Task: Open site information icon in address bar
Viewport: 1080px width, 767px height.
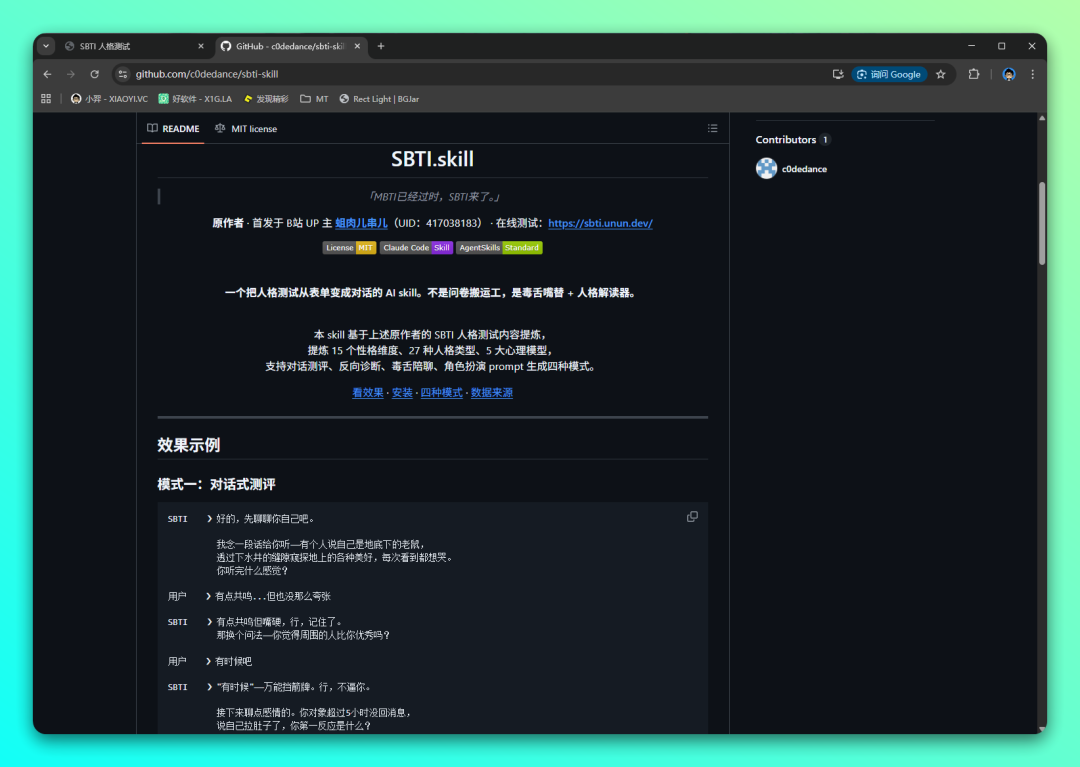Action: pos(123,74)
